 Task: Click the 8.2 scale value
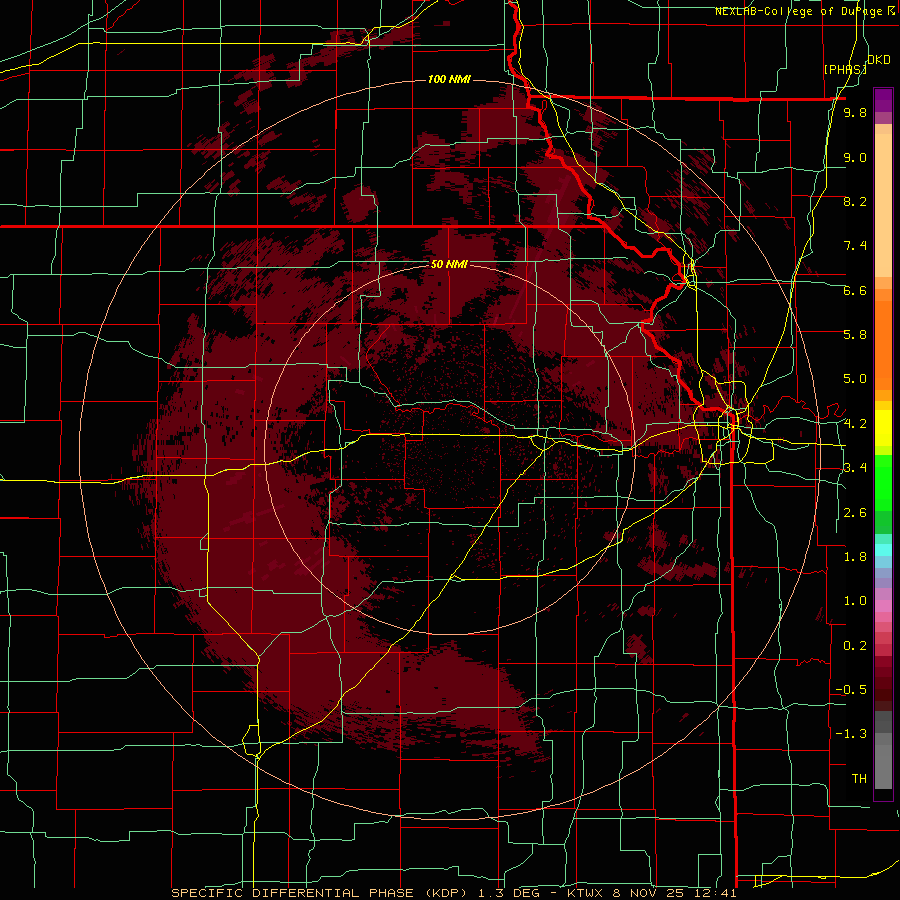pyautogui.click(x=855, y=201)
